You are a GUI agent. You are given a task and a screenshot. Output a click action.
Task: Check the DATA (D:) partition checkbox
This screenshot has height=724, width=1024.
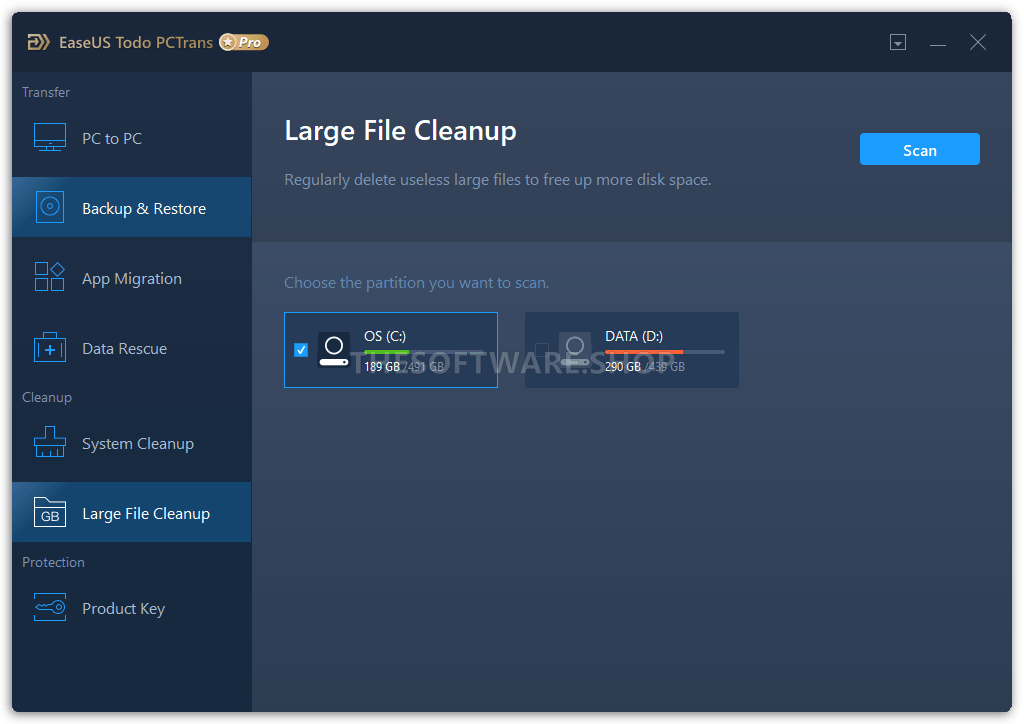[541, 350]
